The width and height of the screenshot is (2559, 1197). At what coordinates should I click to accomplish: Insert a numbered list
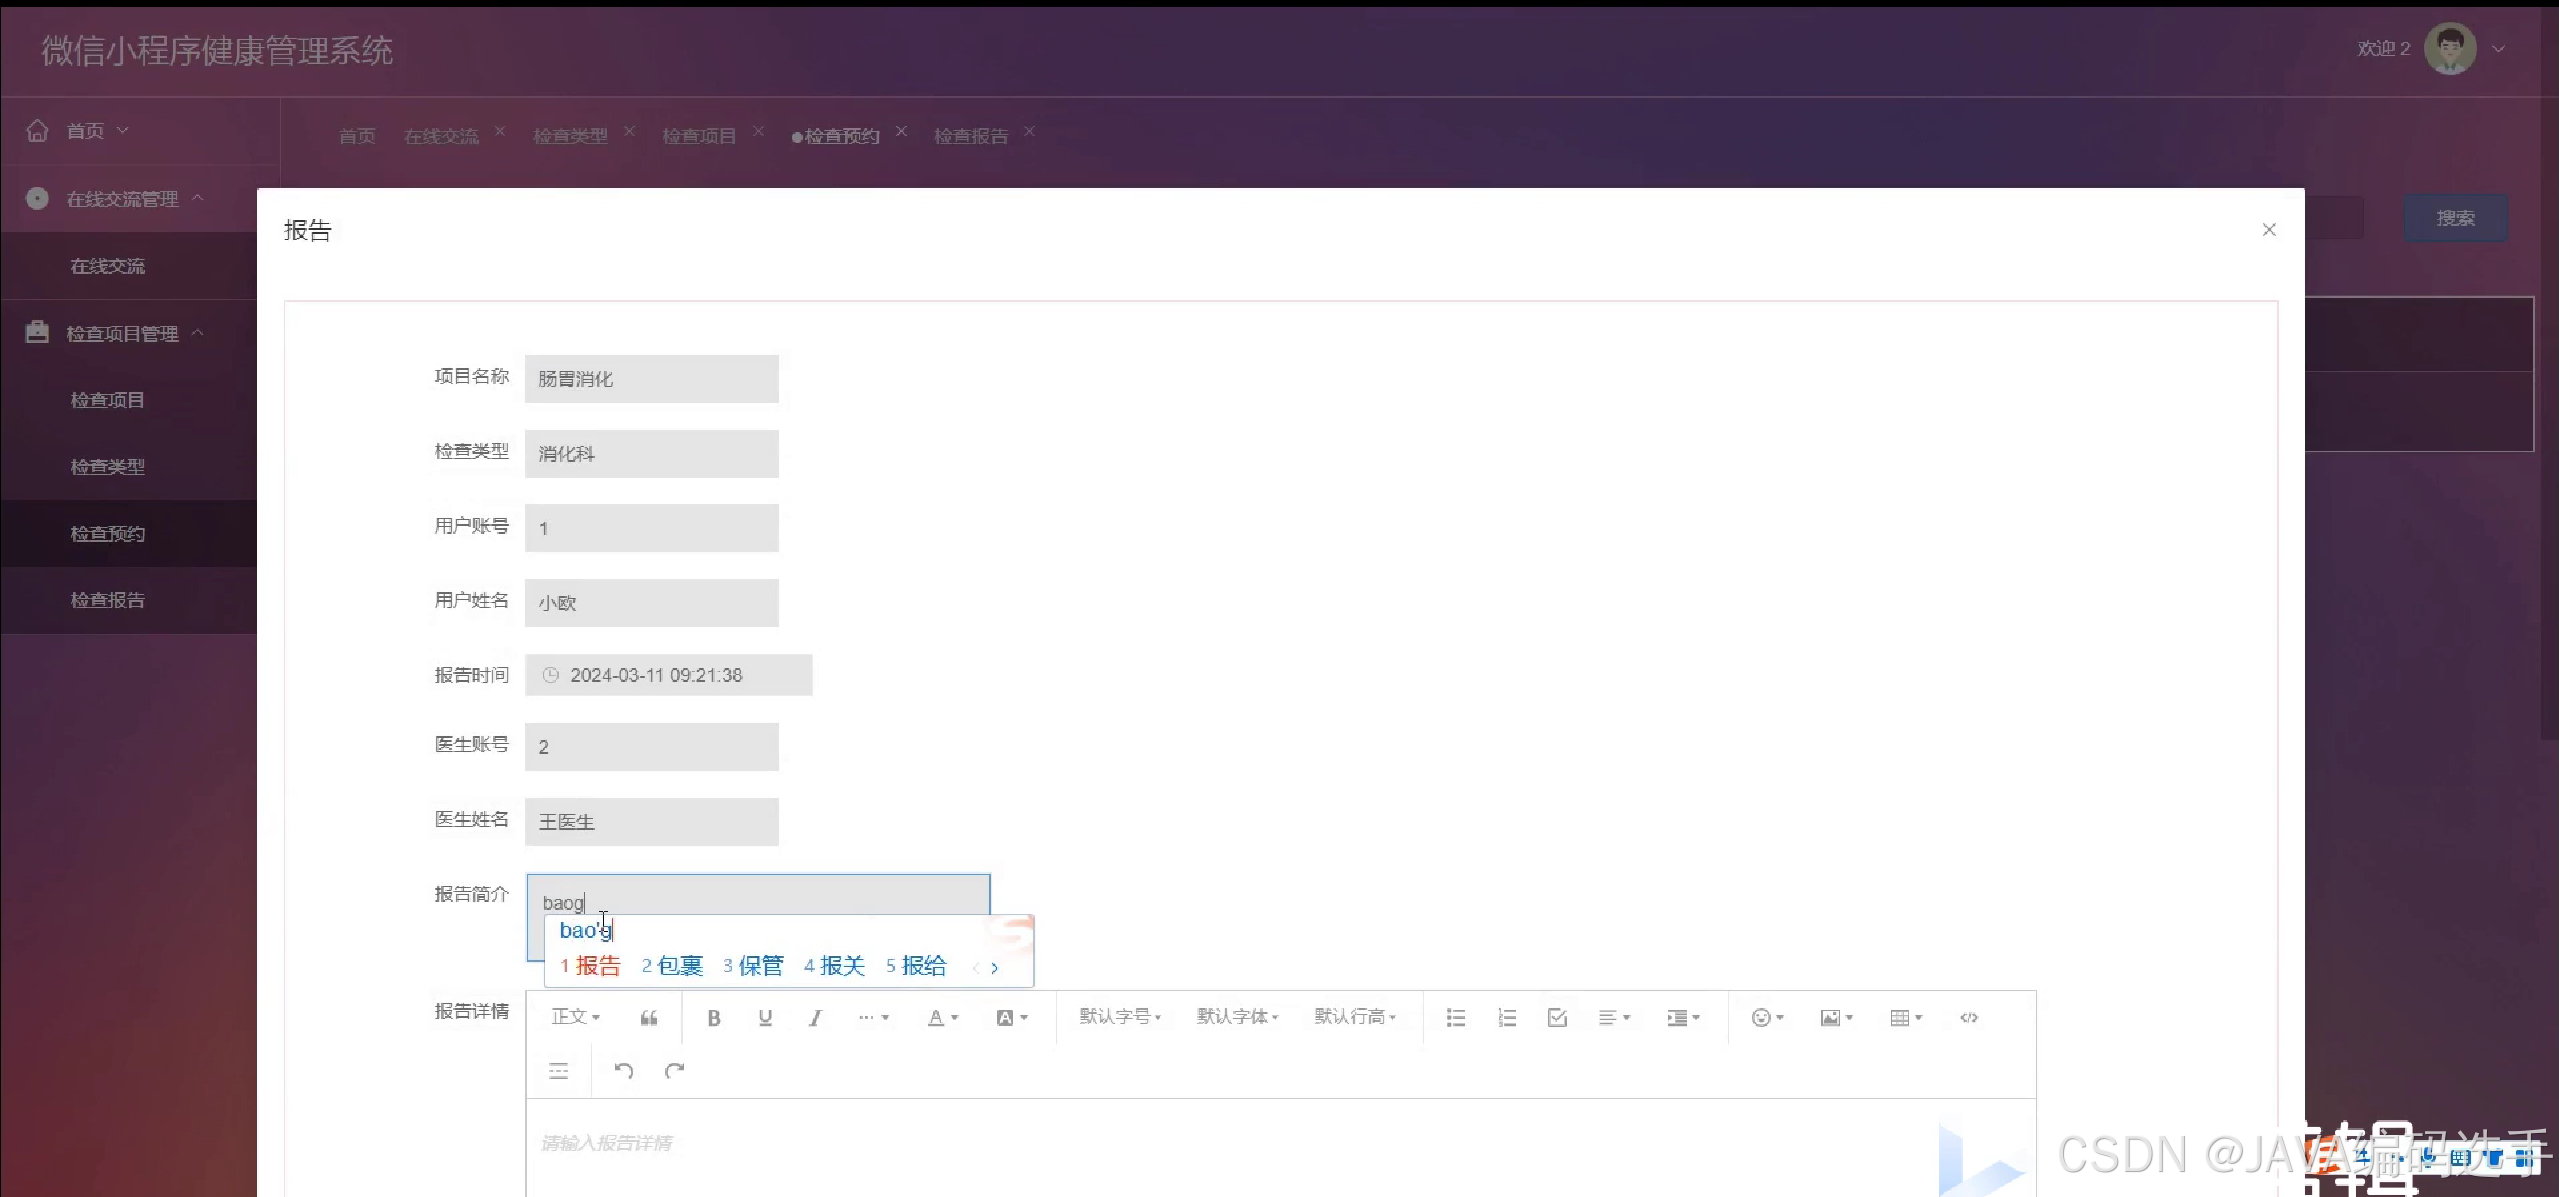tap(1507, 1018)
